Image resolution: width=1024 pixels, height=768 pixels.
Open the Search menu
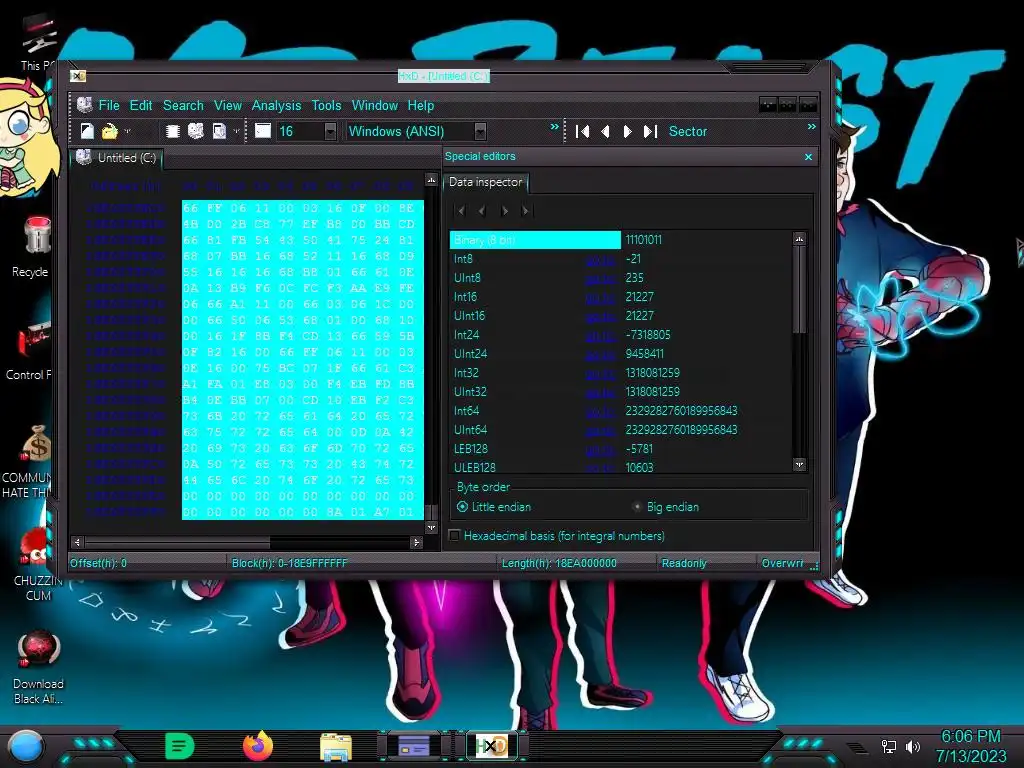183,105
